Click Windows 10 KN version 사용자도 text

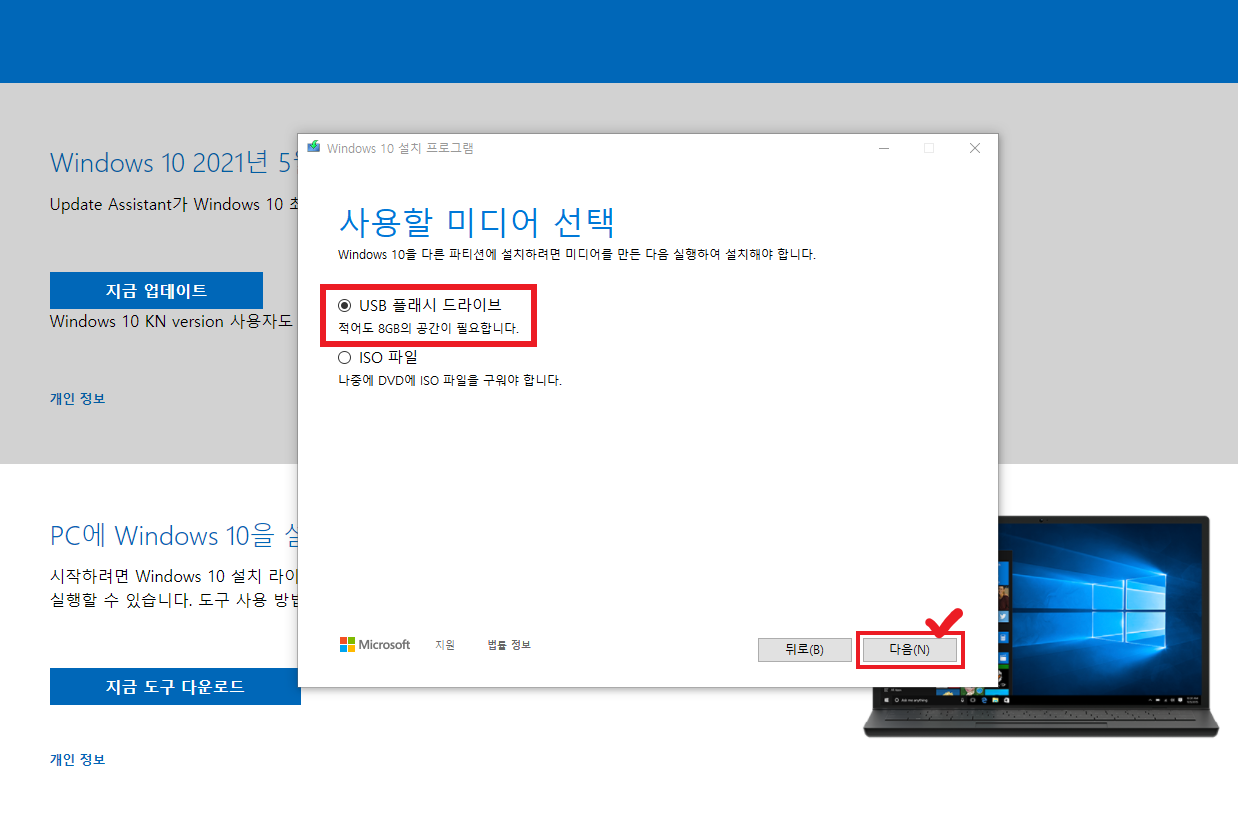tap(172, 322)
